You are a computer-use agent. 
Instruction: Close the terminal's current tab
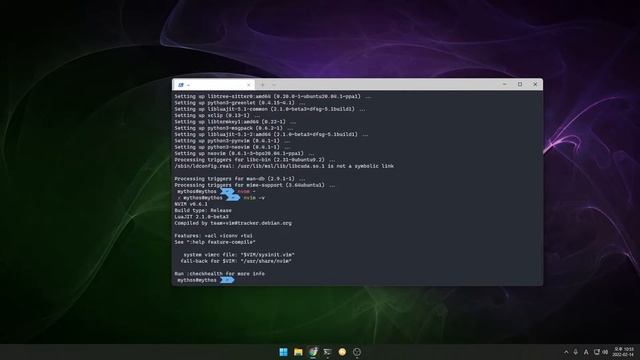249,85
